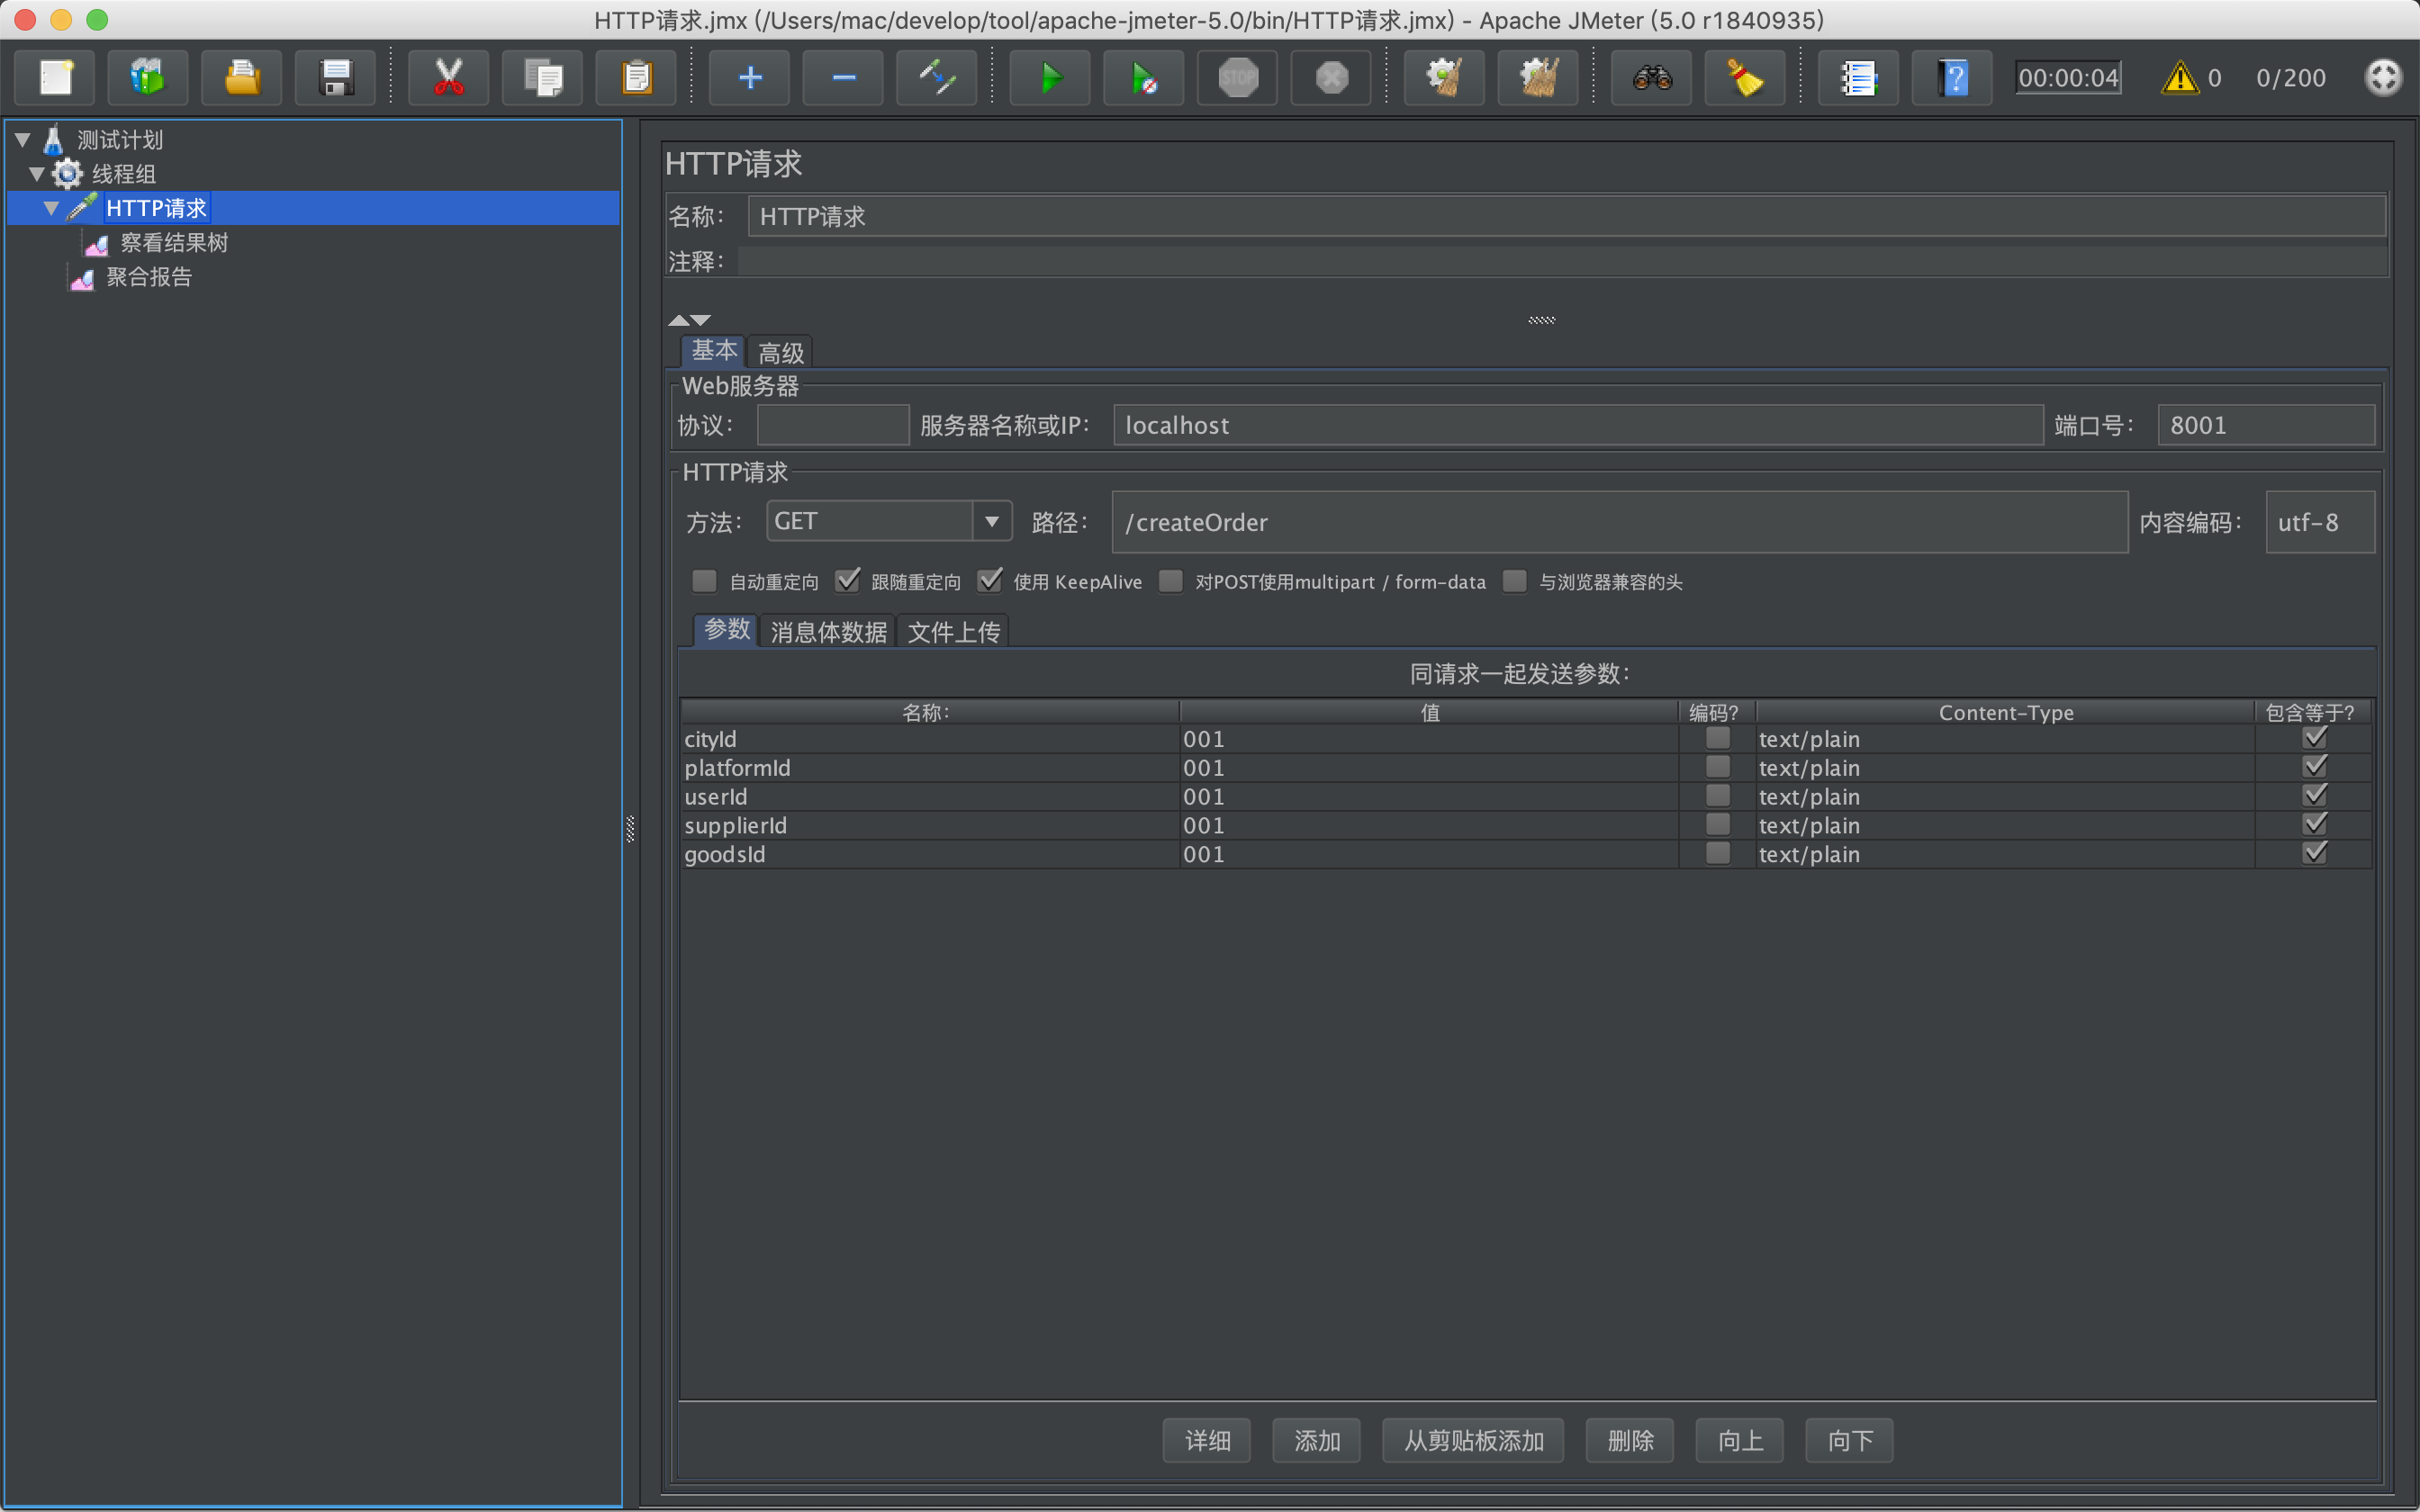
Task: Toggle 跟随重定向 checkbox
Action: pos(847,581)
